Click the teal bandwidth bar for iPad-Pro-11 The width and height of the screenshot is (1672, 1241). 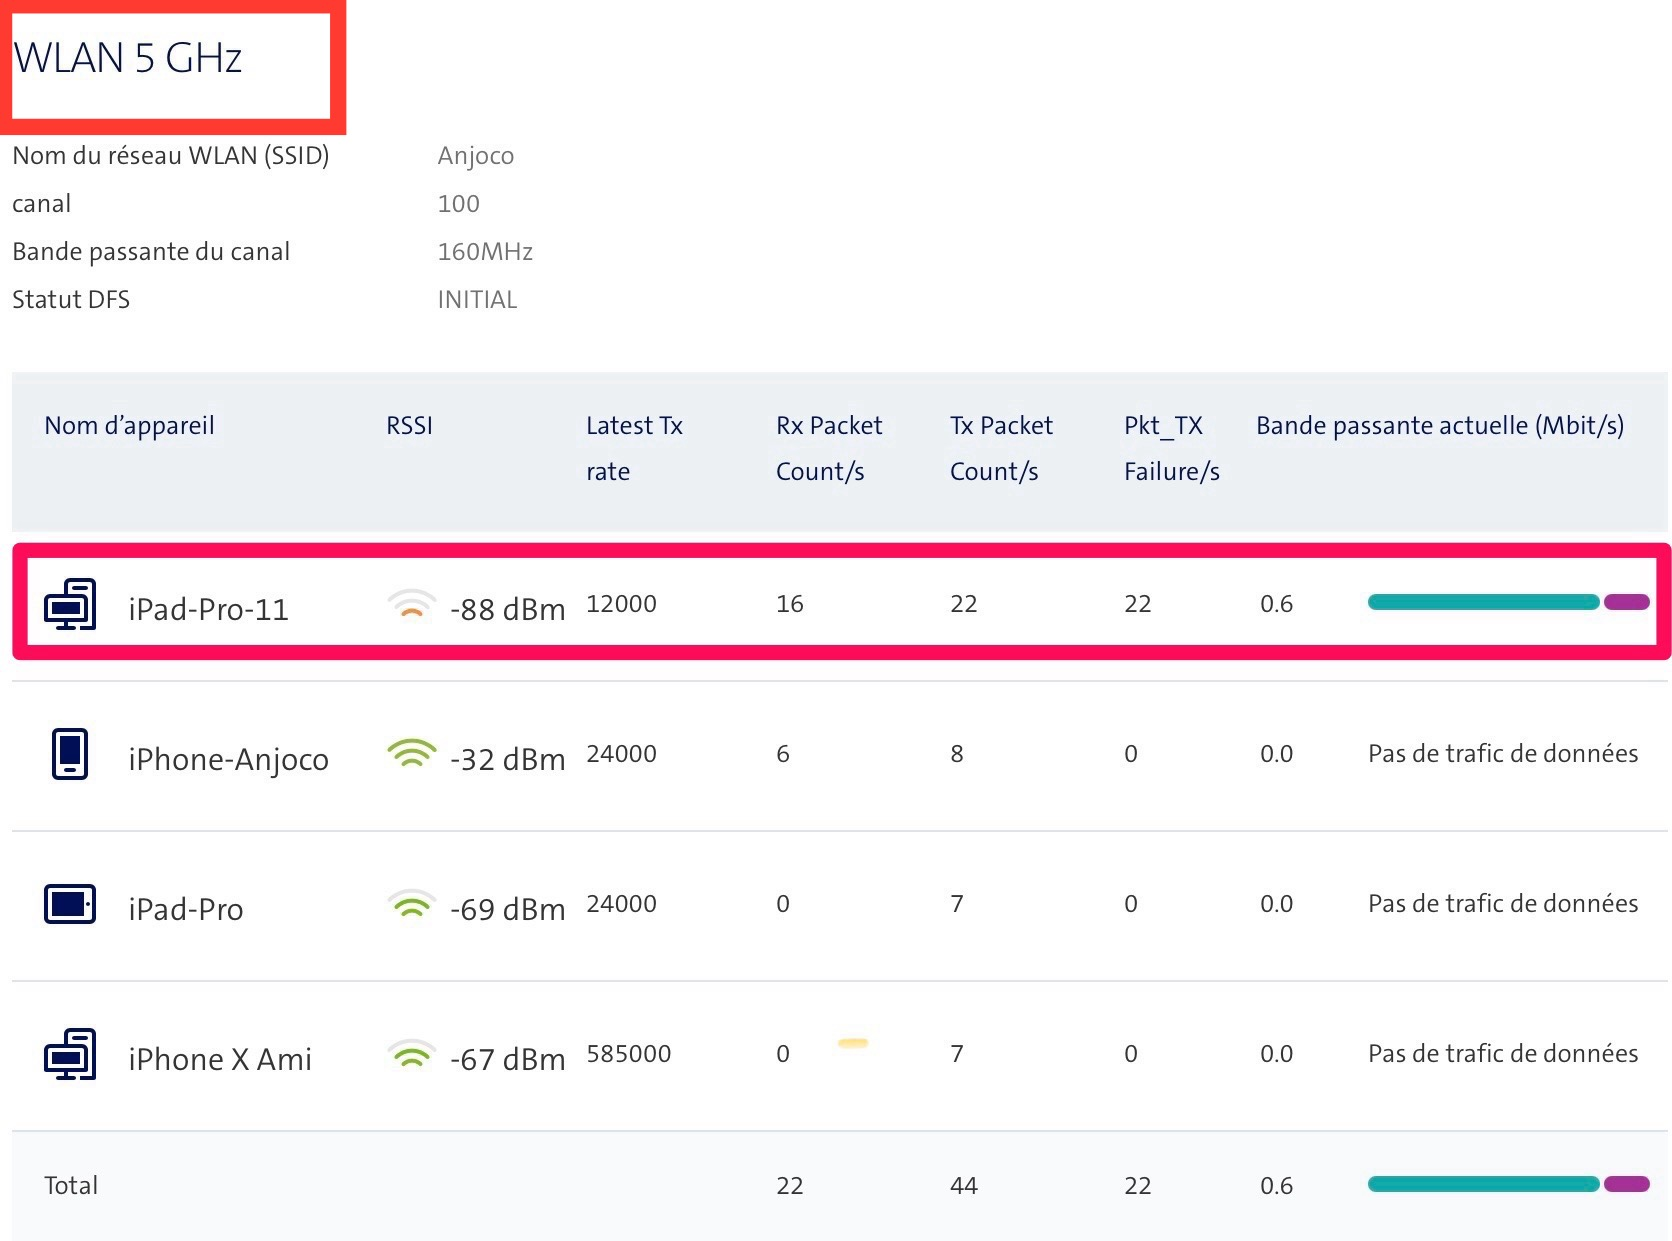click(1483, 602)
